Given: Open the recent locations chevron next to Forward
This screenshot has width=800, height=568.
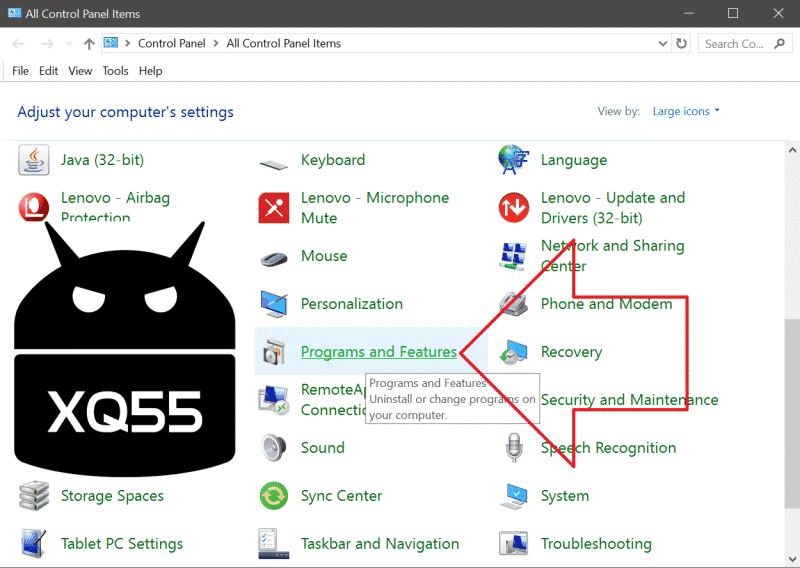Looking at the screenshot, I should [x=68, y=44].
